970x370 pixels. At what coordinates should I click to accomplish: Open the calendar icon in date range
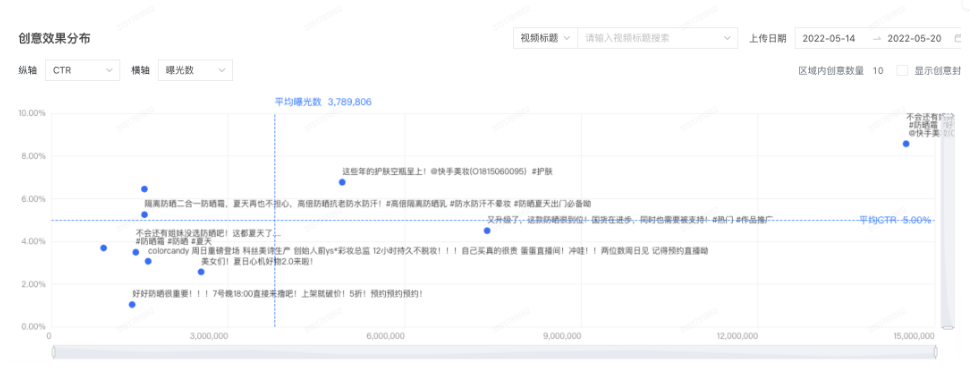[x=958, y=38]
